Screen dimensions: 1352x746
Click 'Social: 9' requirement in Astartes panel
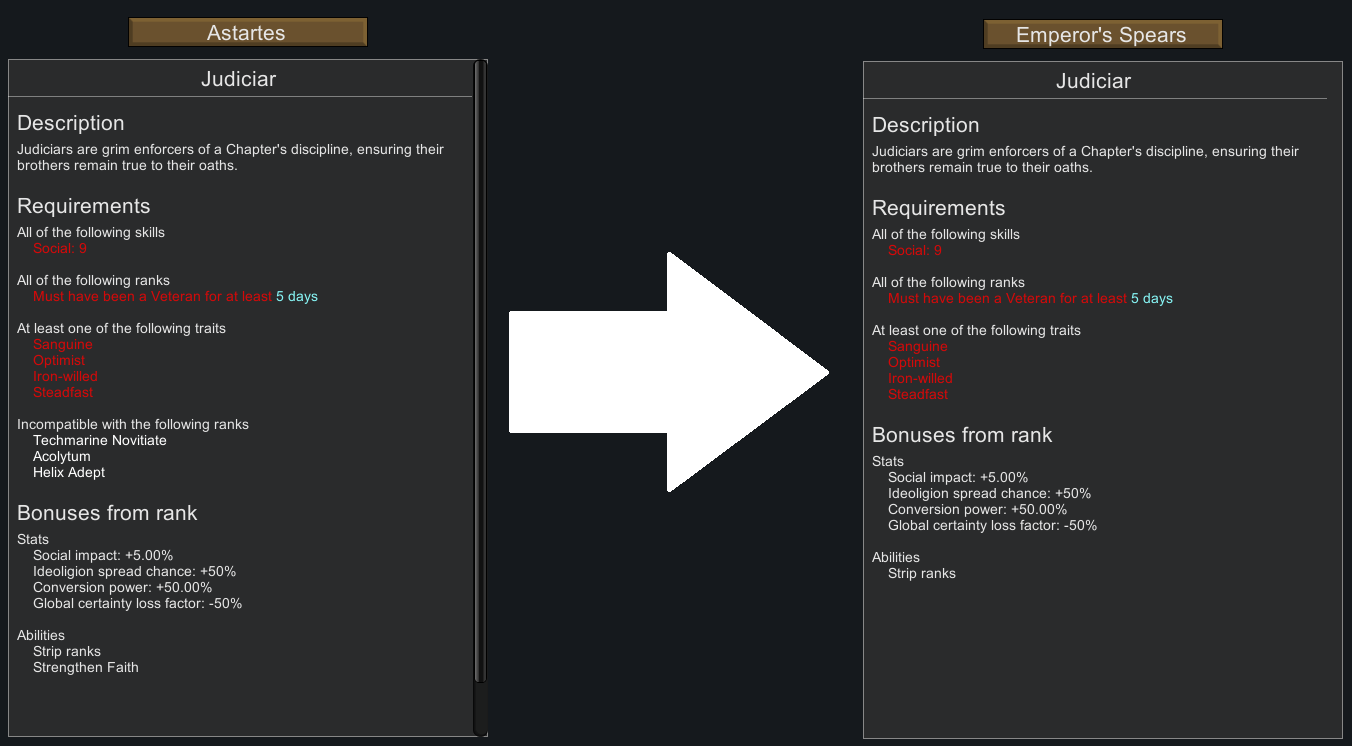tap(60, 248)
